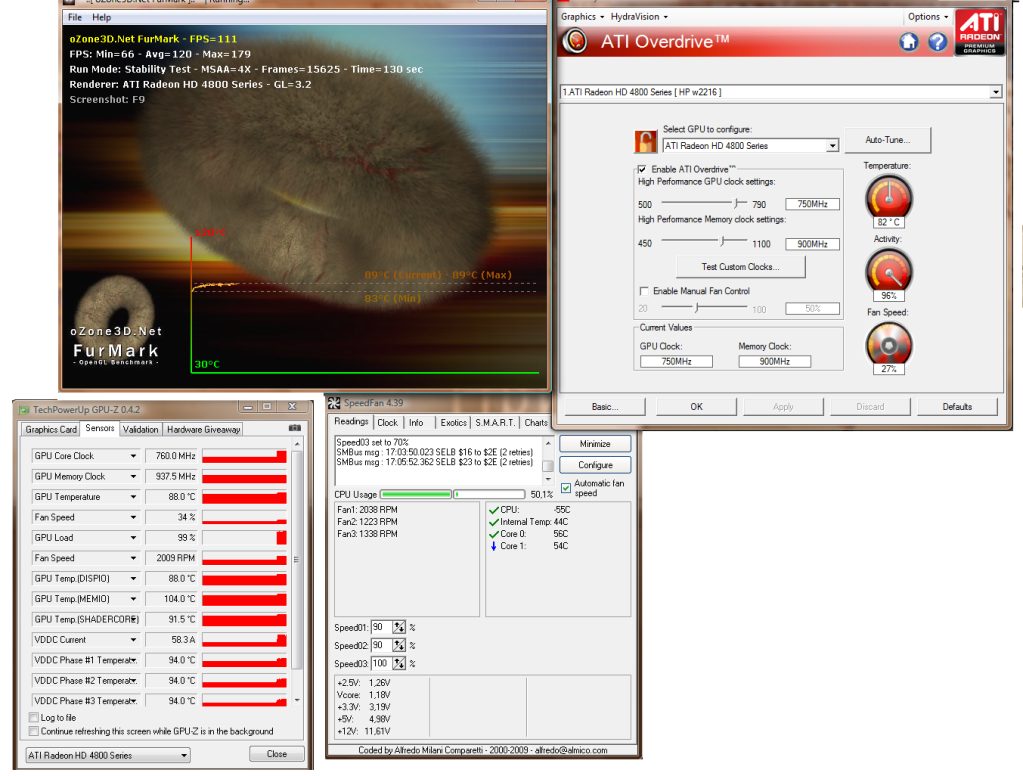Switch to SpeedFan Clock tab
The image size is (1023, 776).
tap(387, 423)
